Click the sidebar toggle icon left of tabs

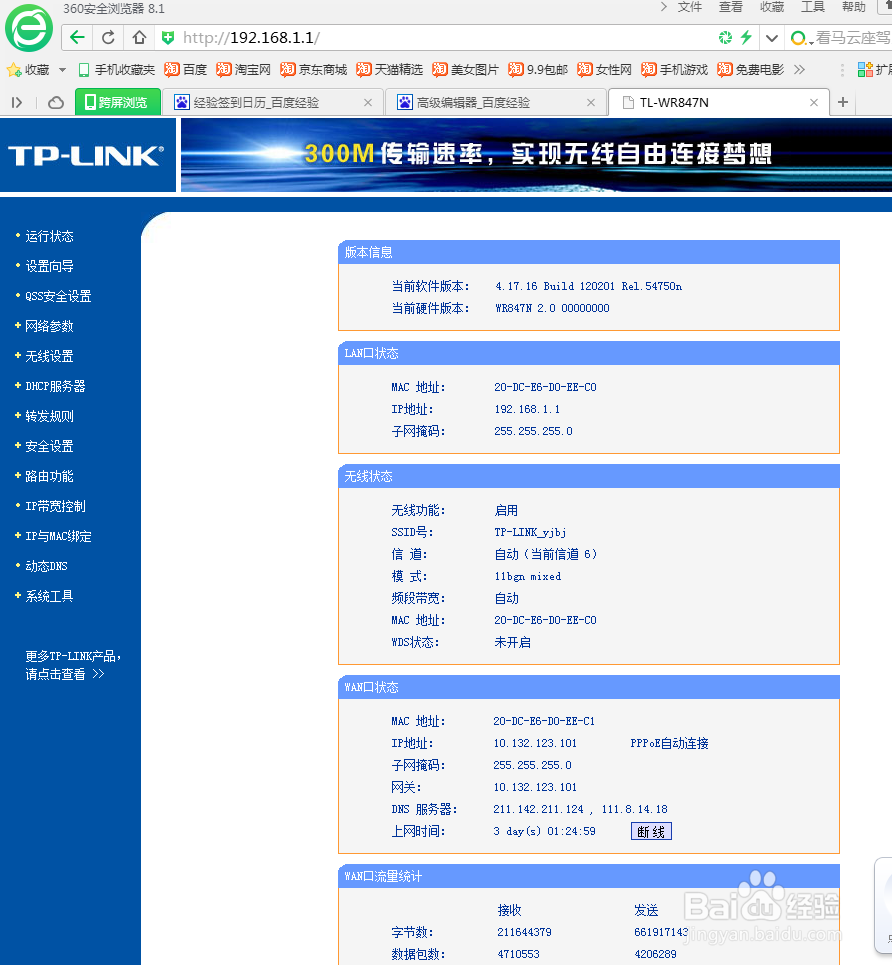[17, 102]
